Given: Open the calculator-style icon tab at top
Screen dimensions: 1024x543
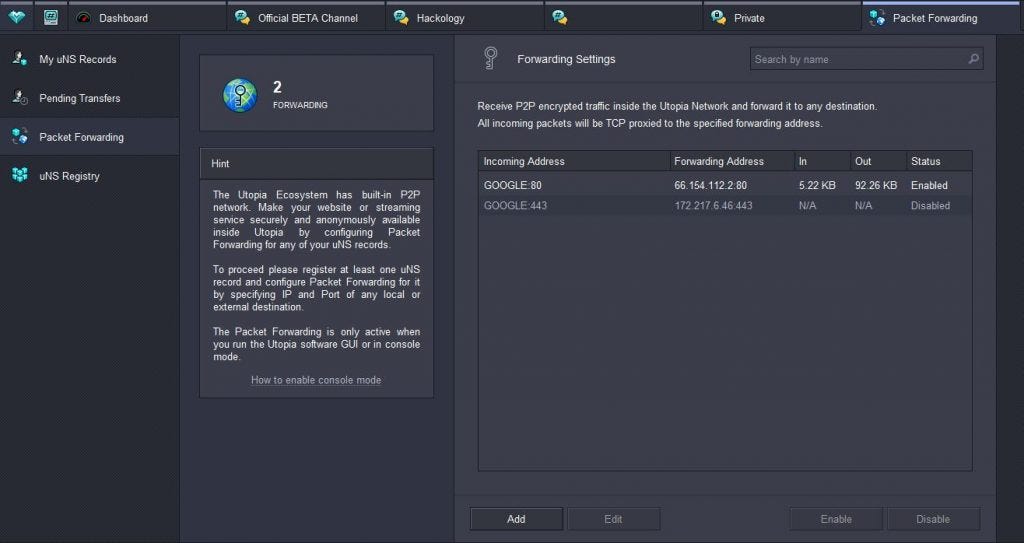Looking at the screenshot, I should [51, 18].
